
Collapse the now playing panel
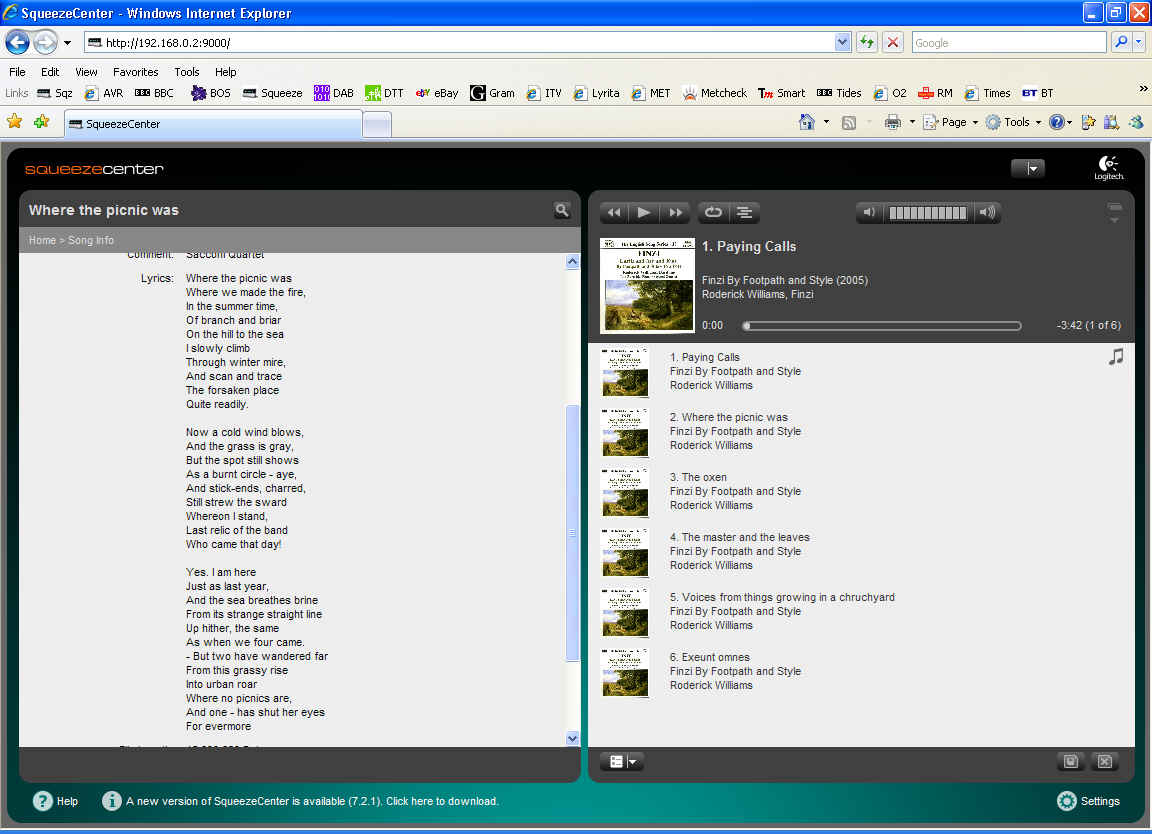pyautogui.click(x=1115, y=213)
